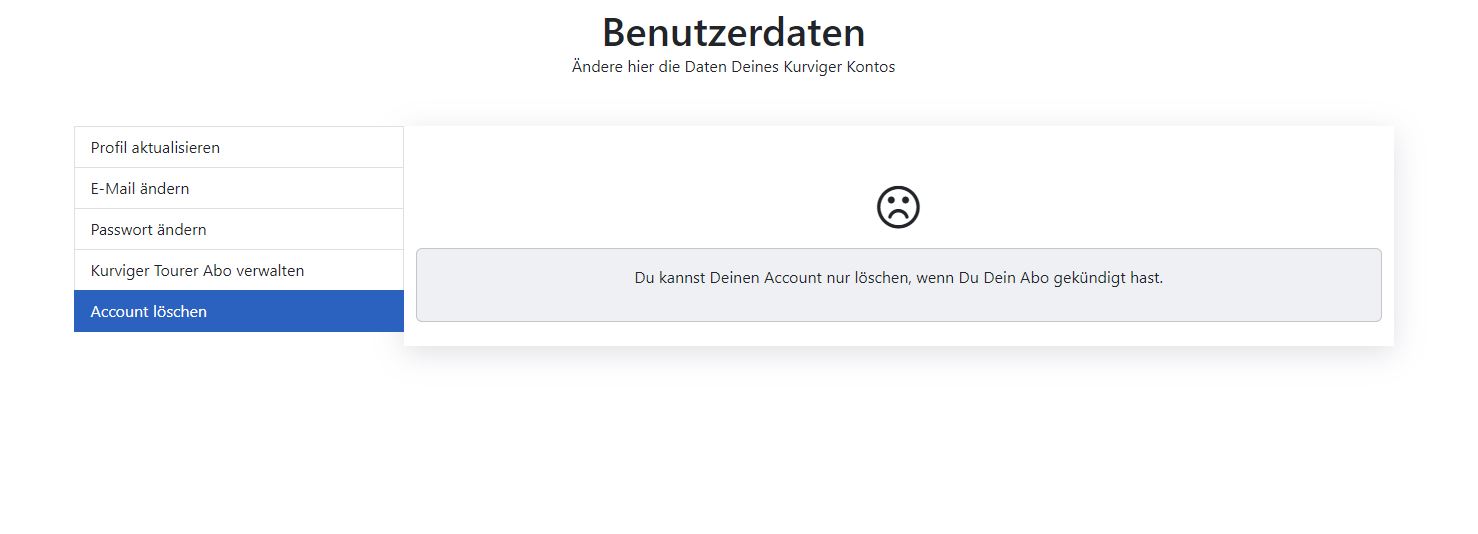Viewport: 1478px width, 534px height.
Task: Click the frowning emoticon above the message
Action: (897, 207)
